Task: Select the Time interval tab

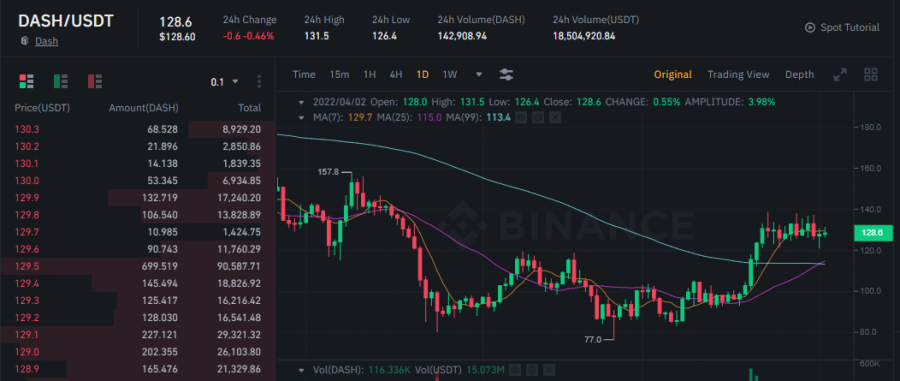Action: [304, 75]
